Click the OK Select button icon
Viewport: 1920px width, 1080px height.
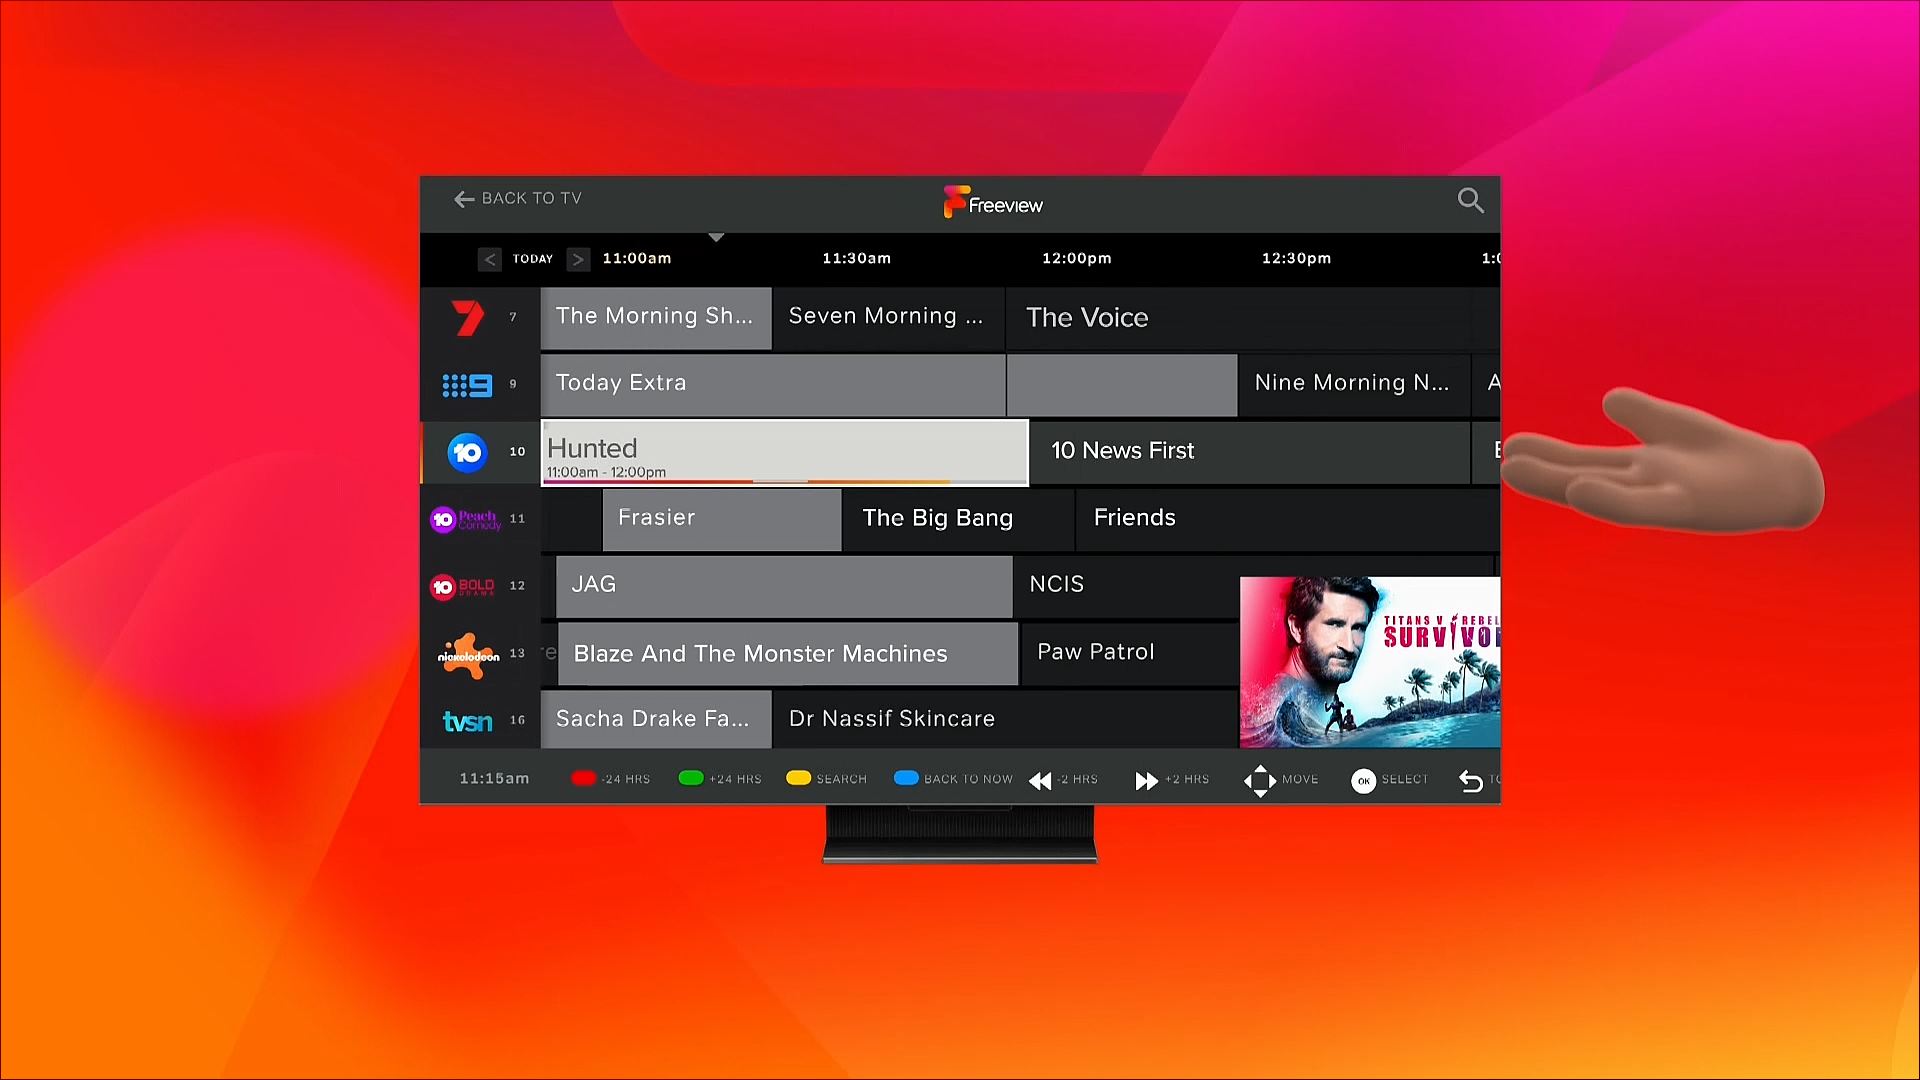(x=1363, y=781)
